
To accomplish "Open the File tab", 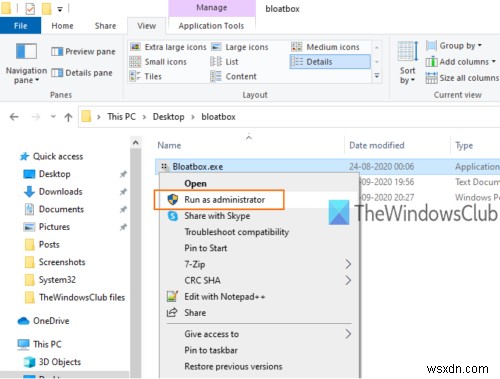I will tap(20, 26).
